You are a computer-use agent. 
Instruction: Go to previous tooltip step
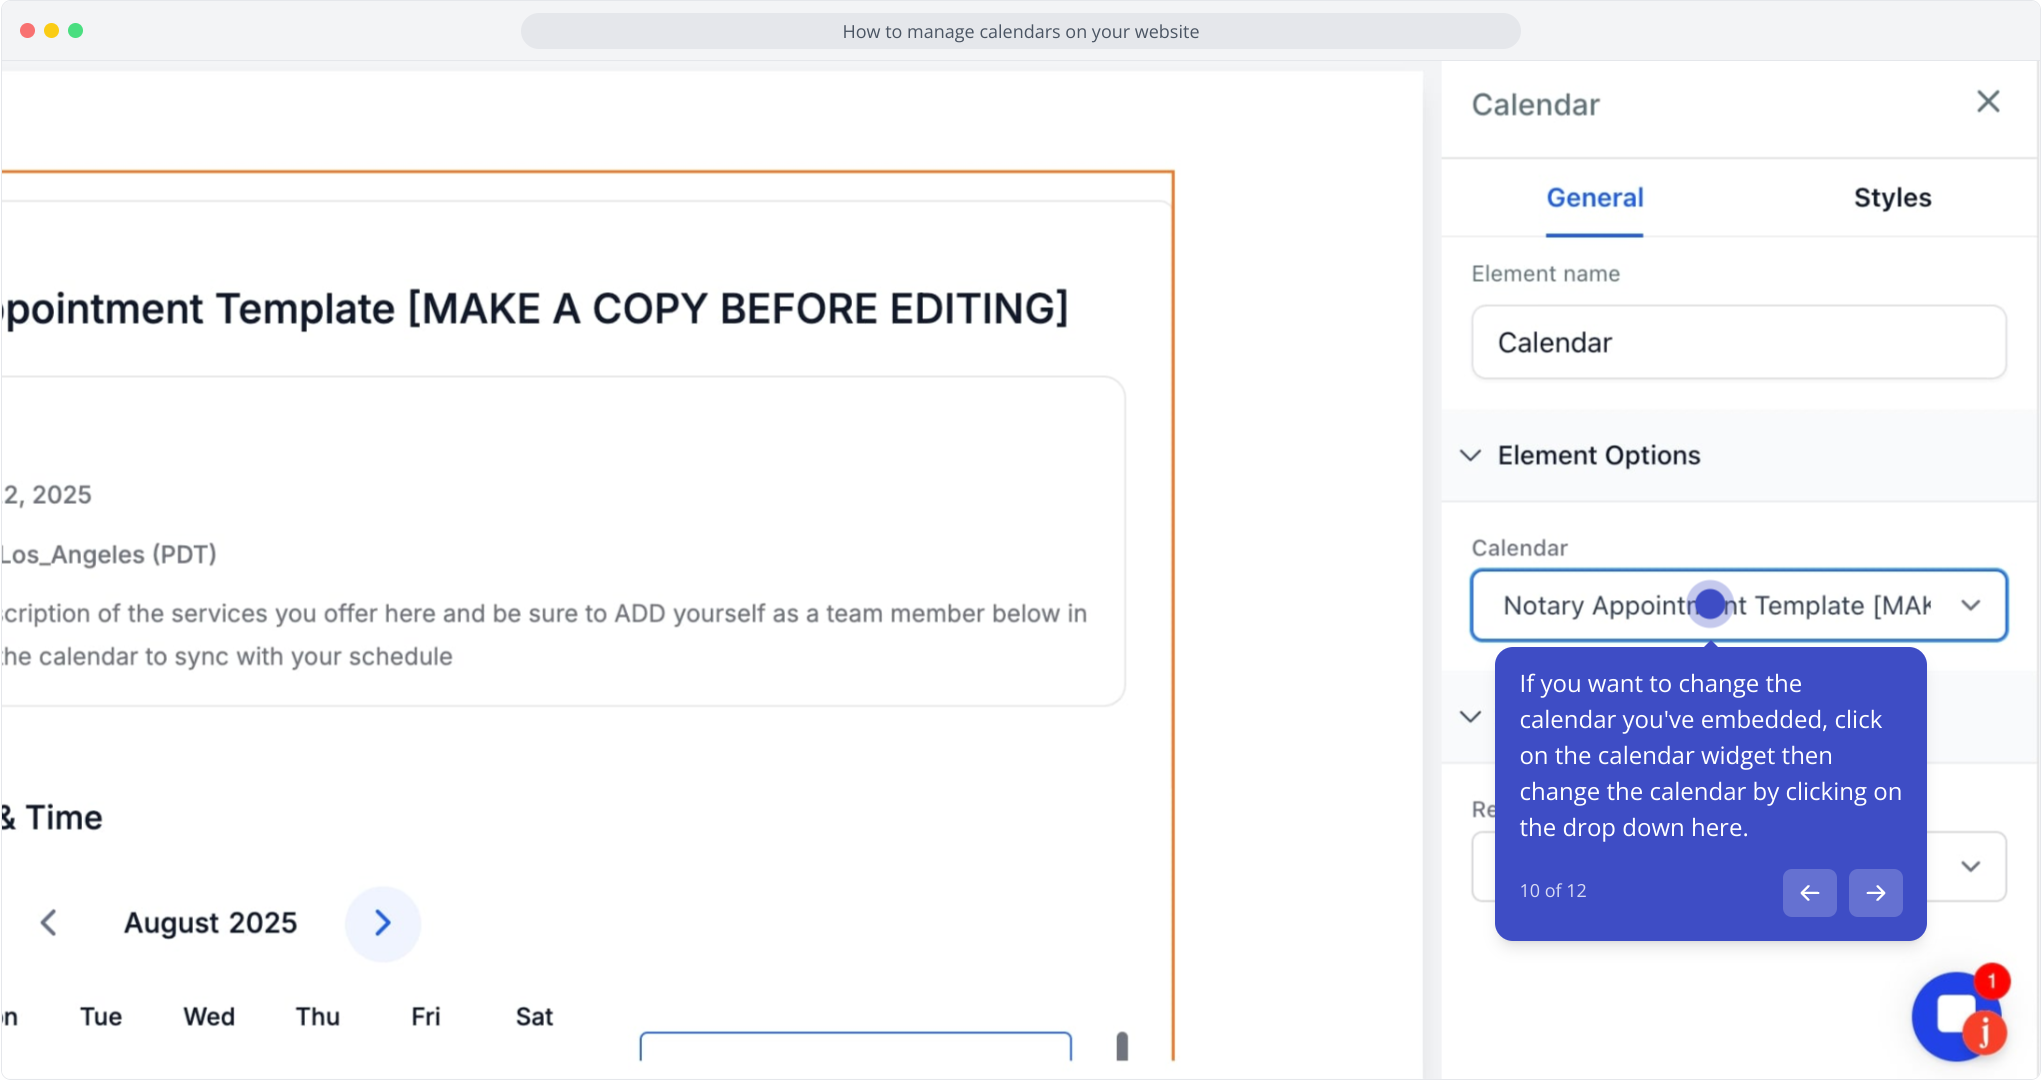click(1809, 892)
